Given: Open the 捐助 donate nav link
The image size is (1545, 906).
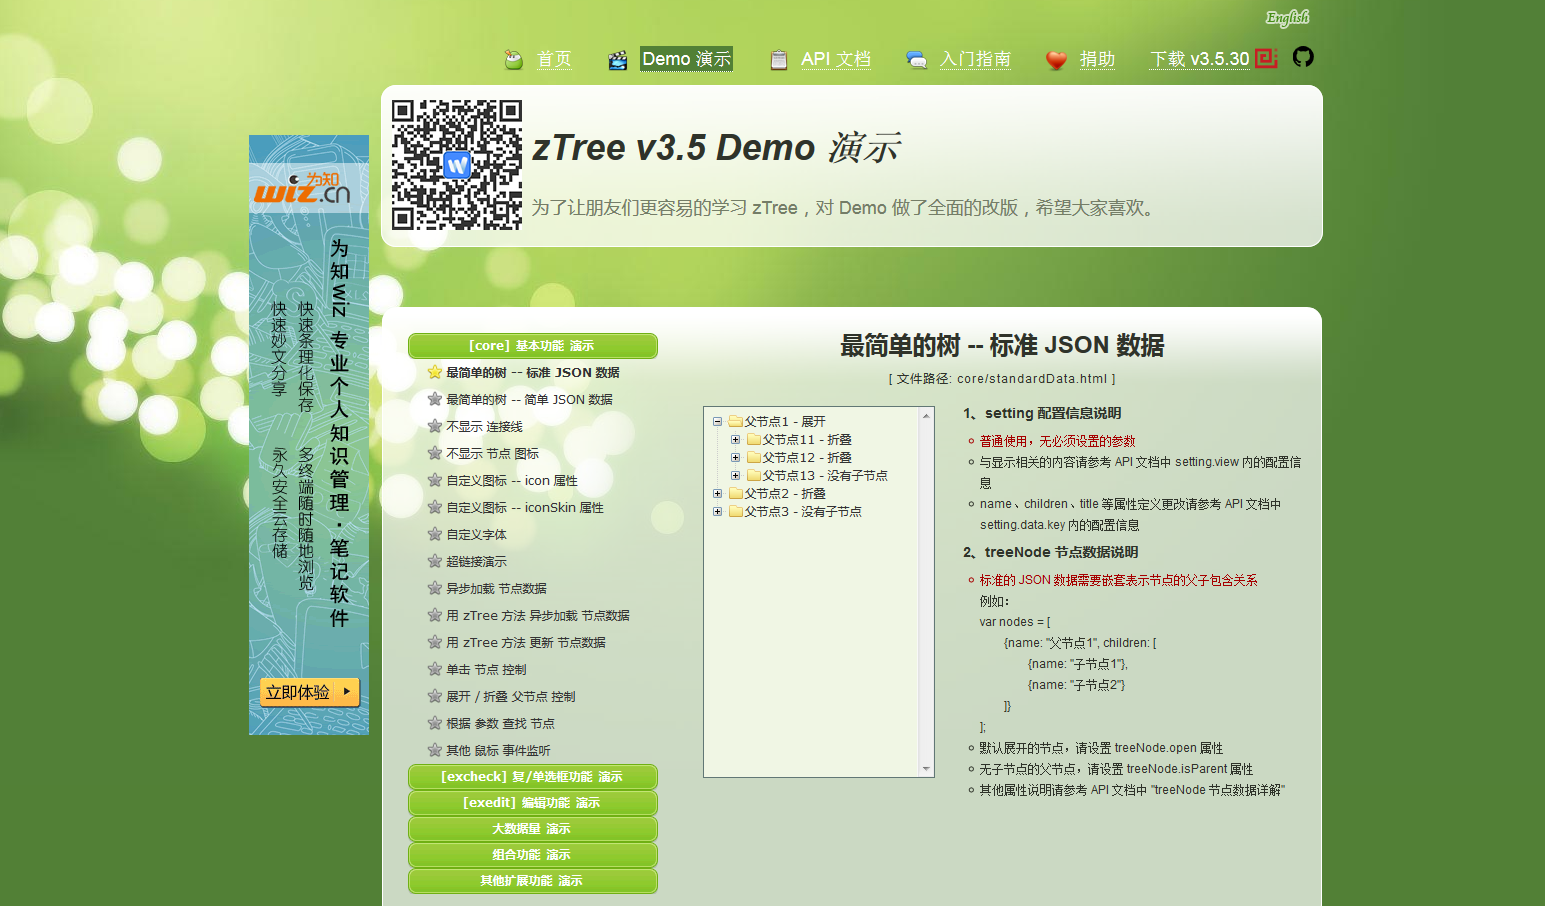Looking at the screenshot, I should (x=1097, y=59).
